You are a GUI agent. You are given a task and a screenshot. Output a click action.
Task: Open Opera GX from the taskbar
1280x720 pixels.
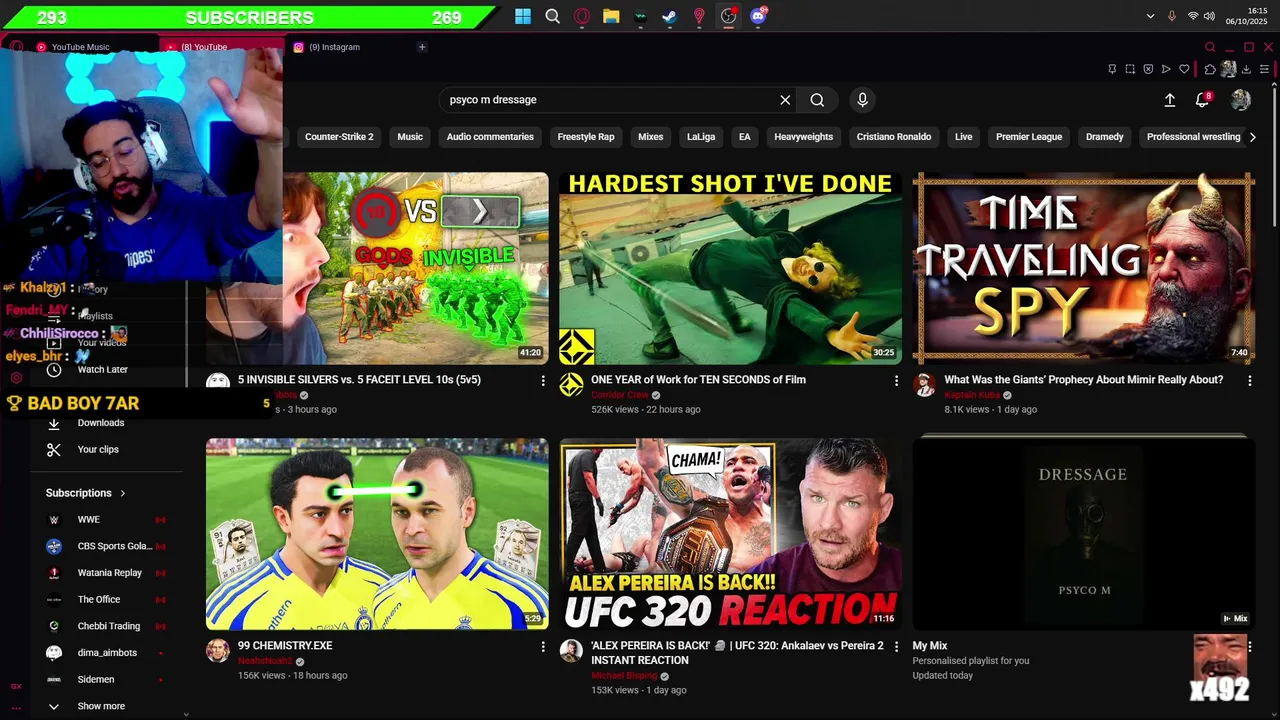point(582,16)
